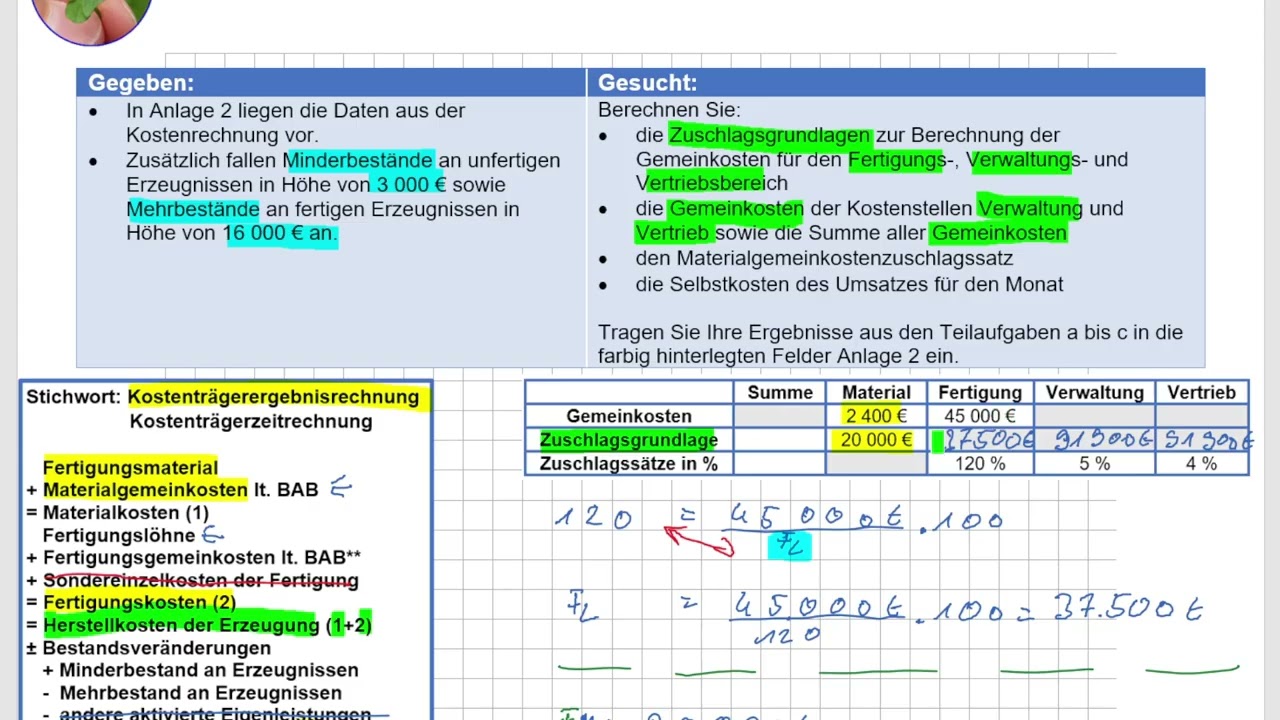Click the text "Berechnen Sie:"
1280x720 pixels.
669,110
